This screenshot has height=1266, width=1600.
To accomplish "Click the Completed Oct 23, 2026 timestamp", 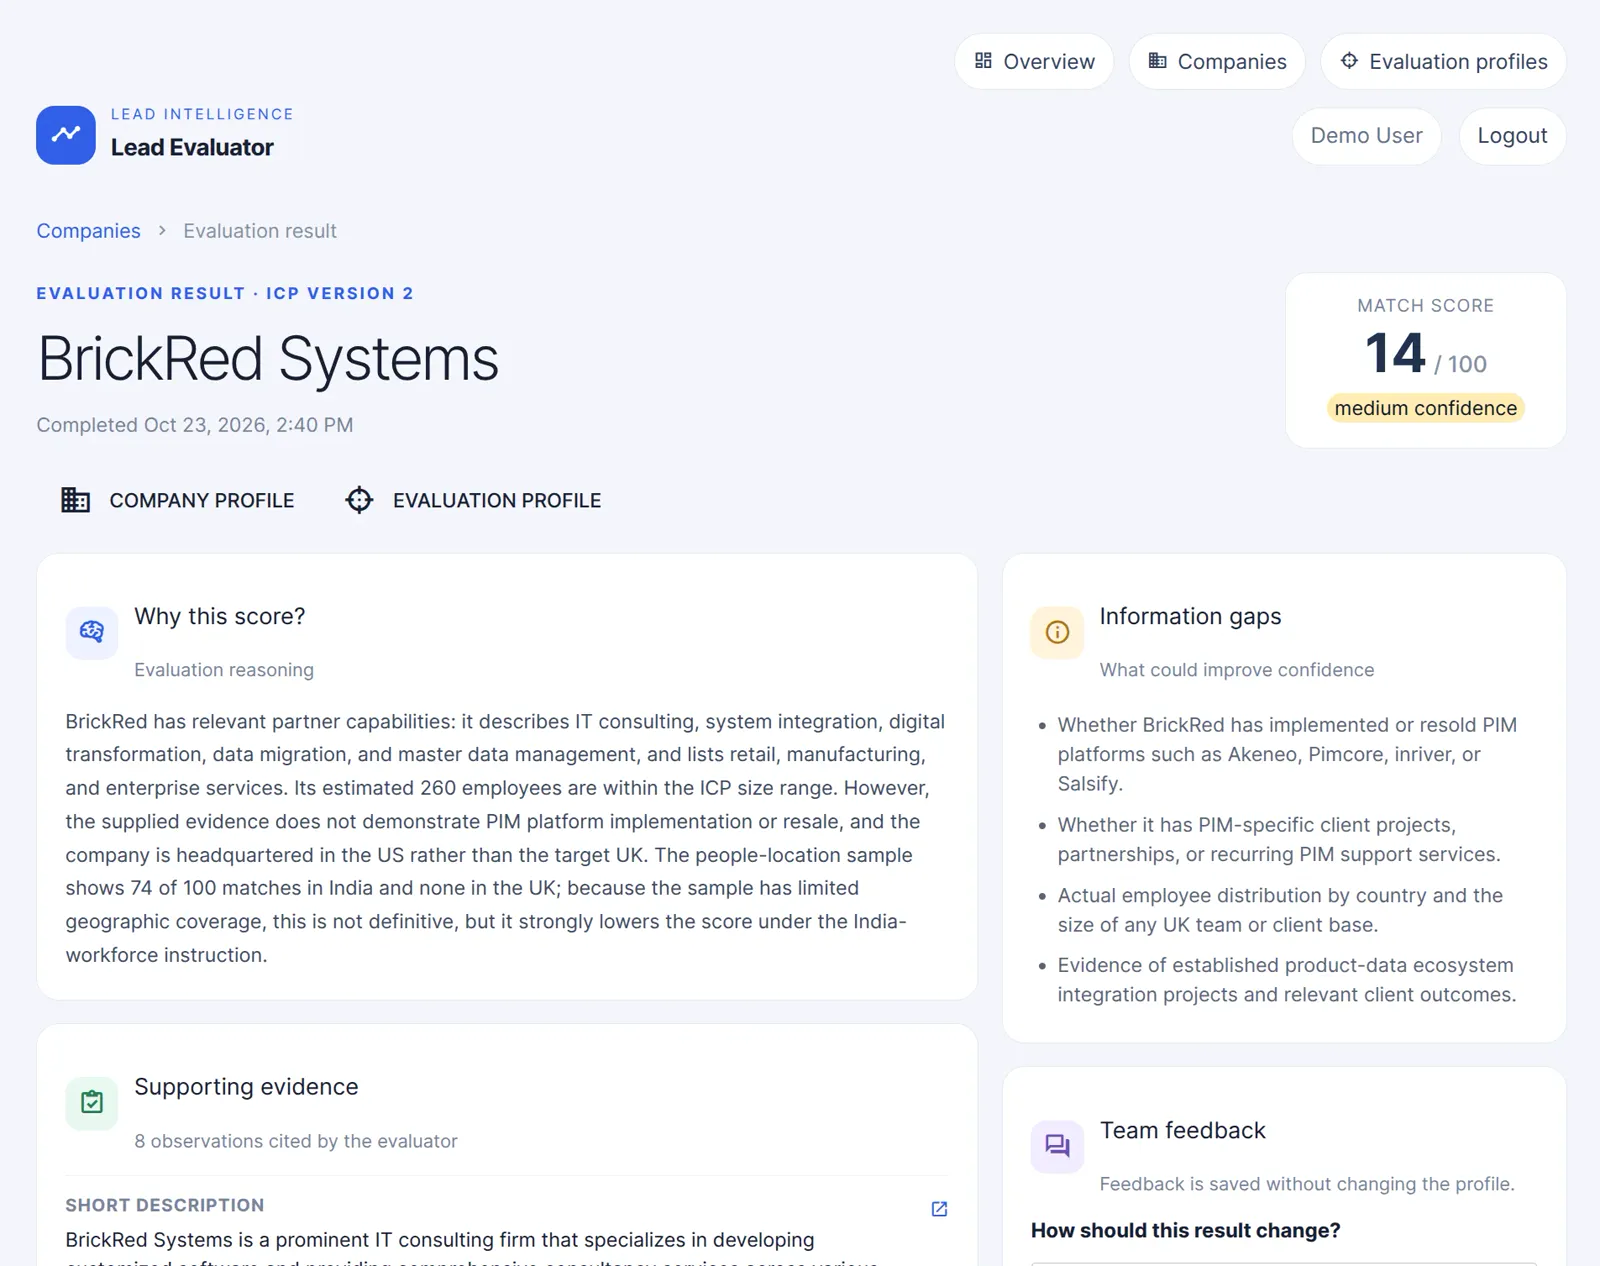I will pyautogui.click(x=195, y=425).
